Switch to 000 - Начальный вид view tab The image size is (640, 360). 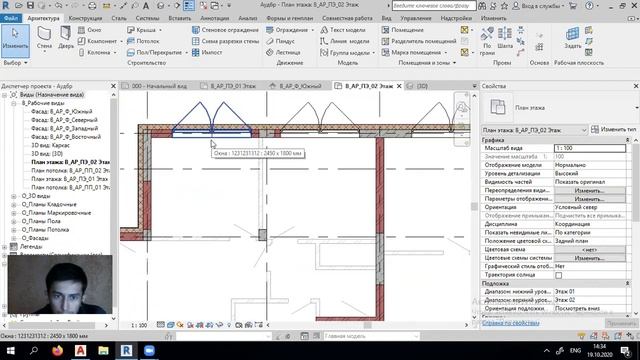click(x=155, y=86)
